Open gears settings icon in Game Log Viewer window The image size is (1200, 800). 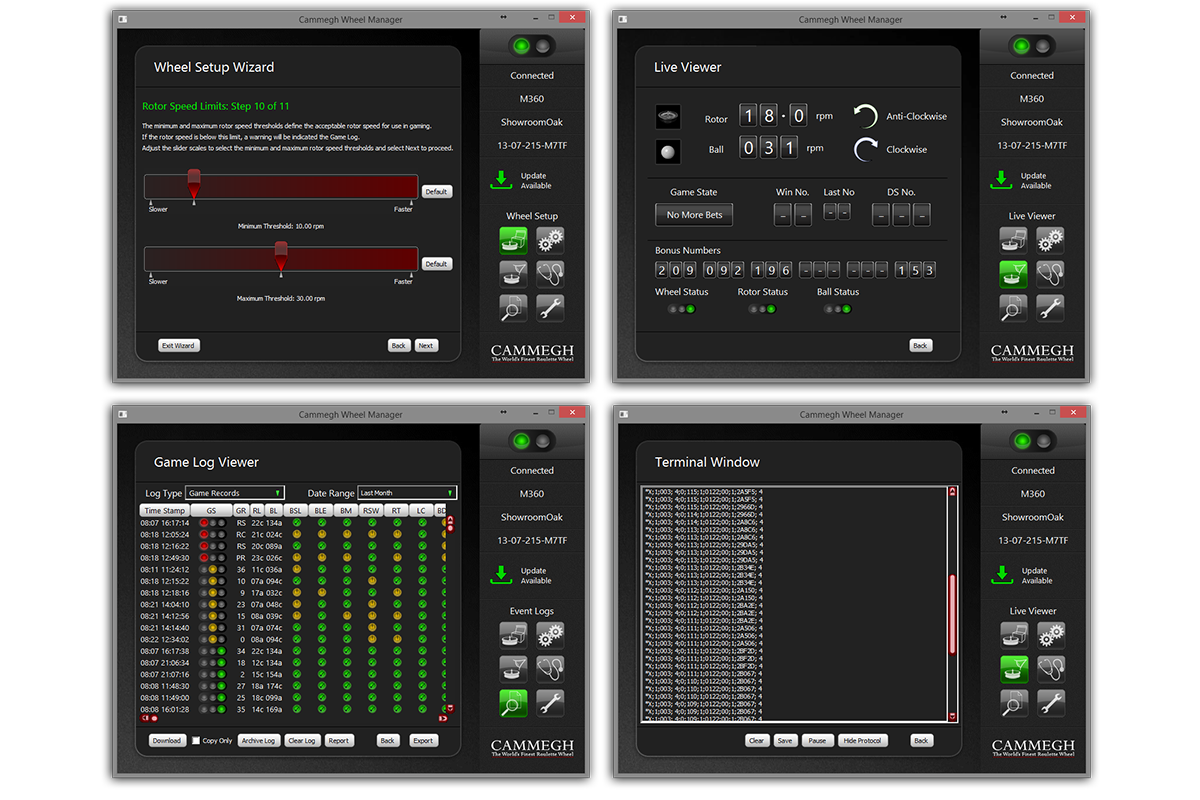pyautogui.click(x=550, y=635)
